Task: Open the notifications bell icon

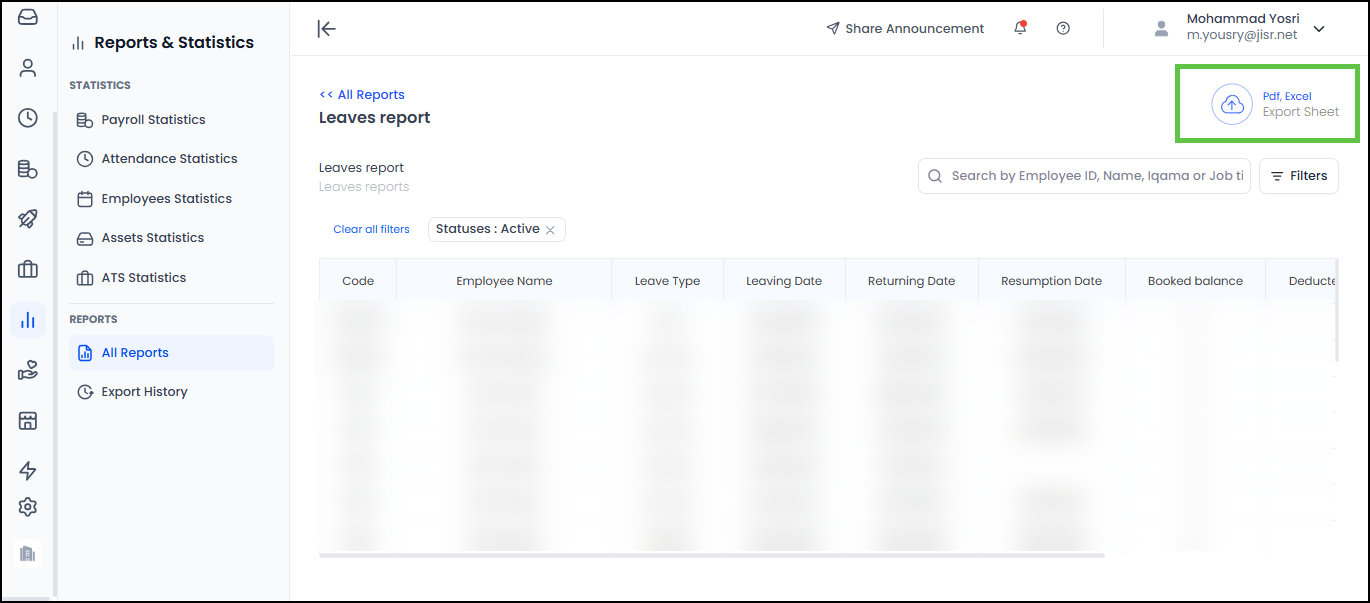Action: [1020, 28]
